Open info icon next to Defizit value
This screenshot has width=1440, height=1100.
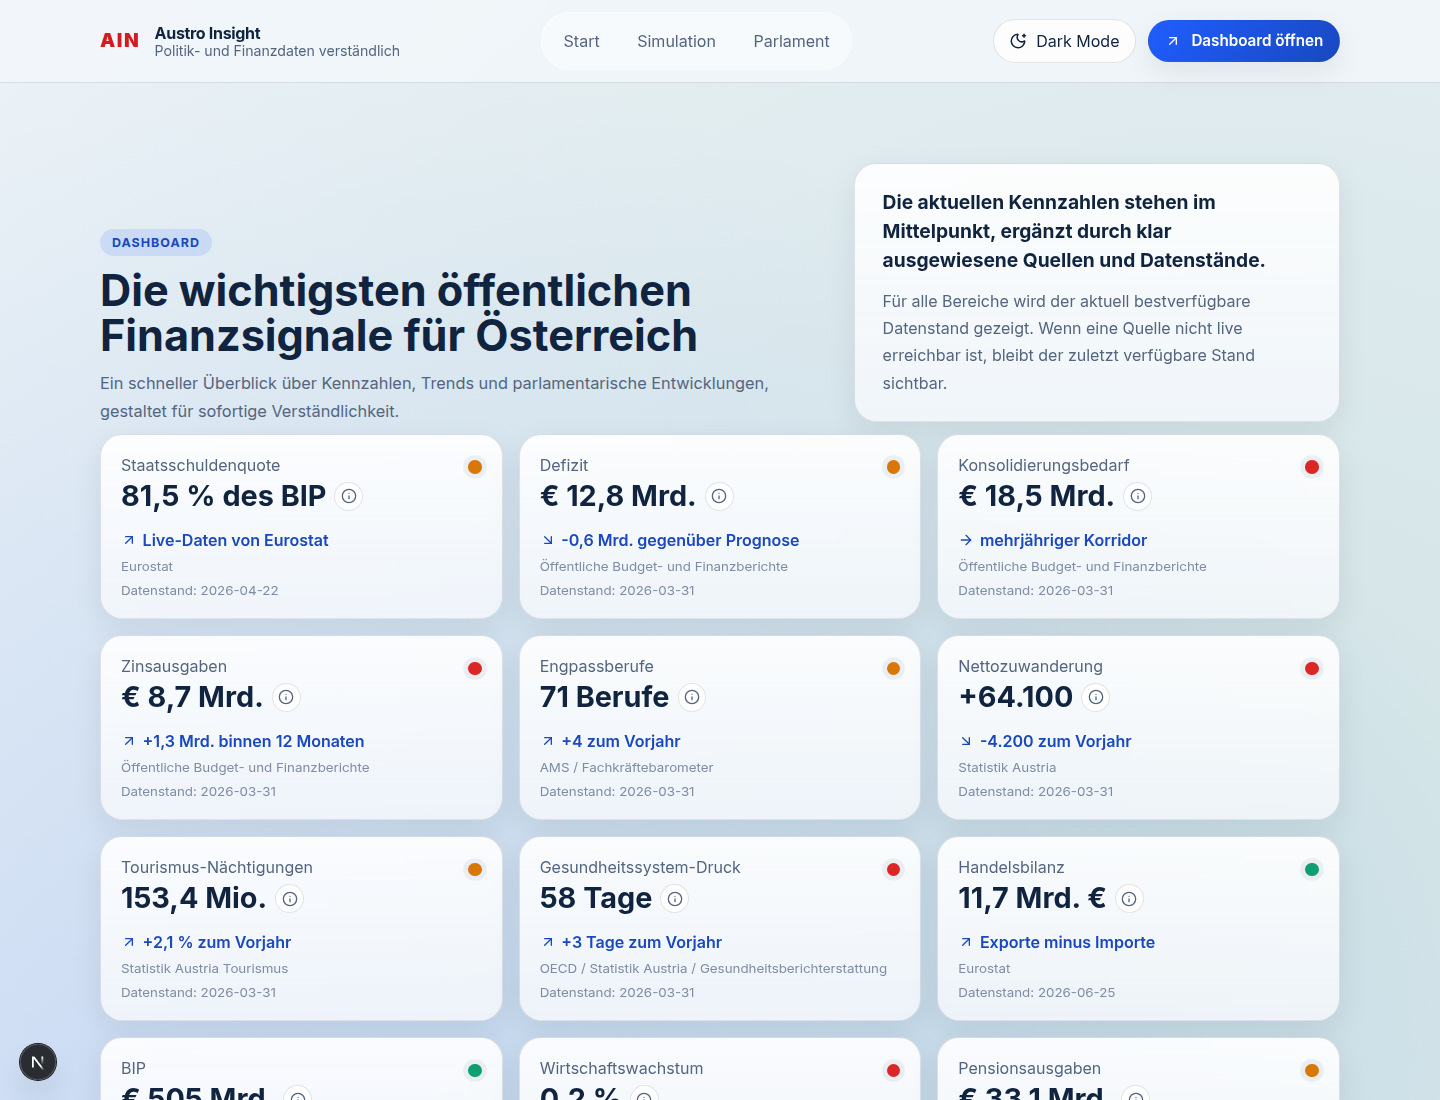click(x=719, y=496)
